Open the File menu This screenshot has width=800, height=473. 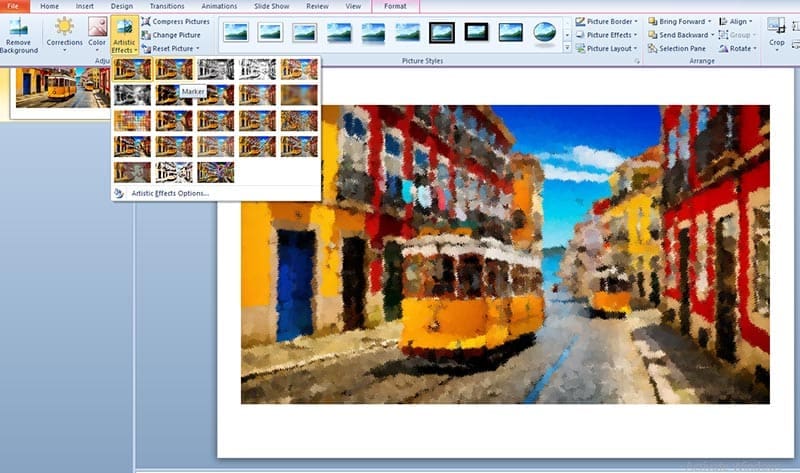pos(15,6)
